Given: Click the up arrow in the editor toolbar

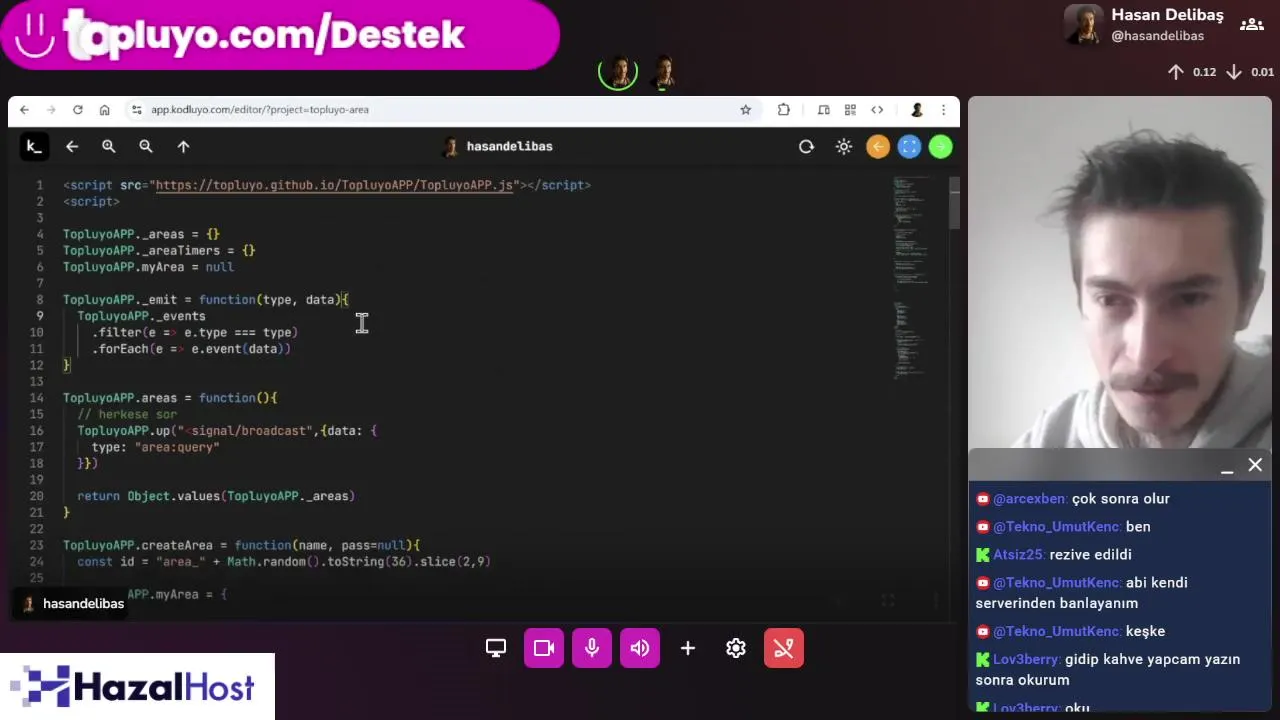Looking at the screenshot, I should pyautogui.click(x=183, y=146).
